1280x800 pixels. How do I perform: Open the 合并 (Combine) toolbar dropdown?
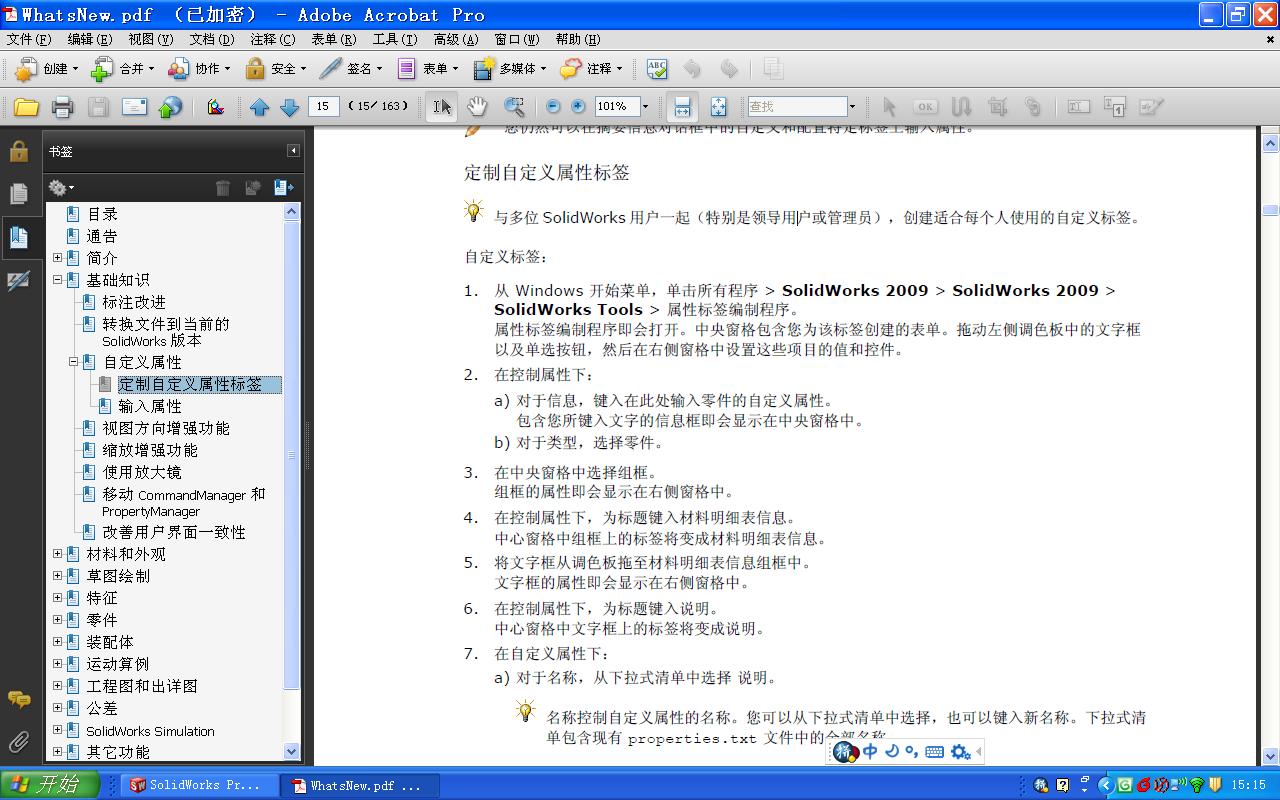[122, 69]
